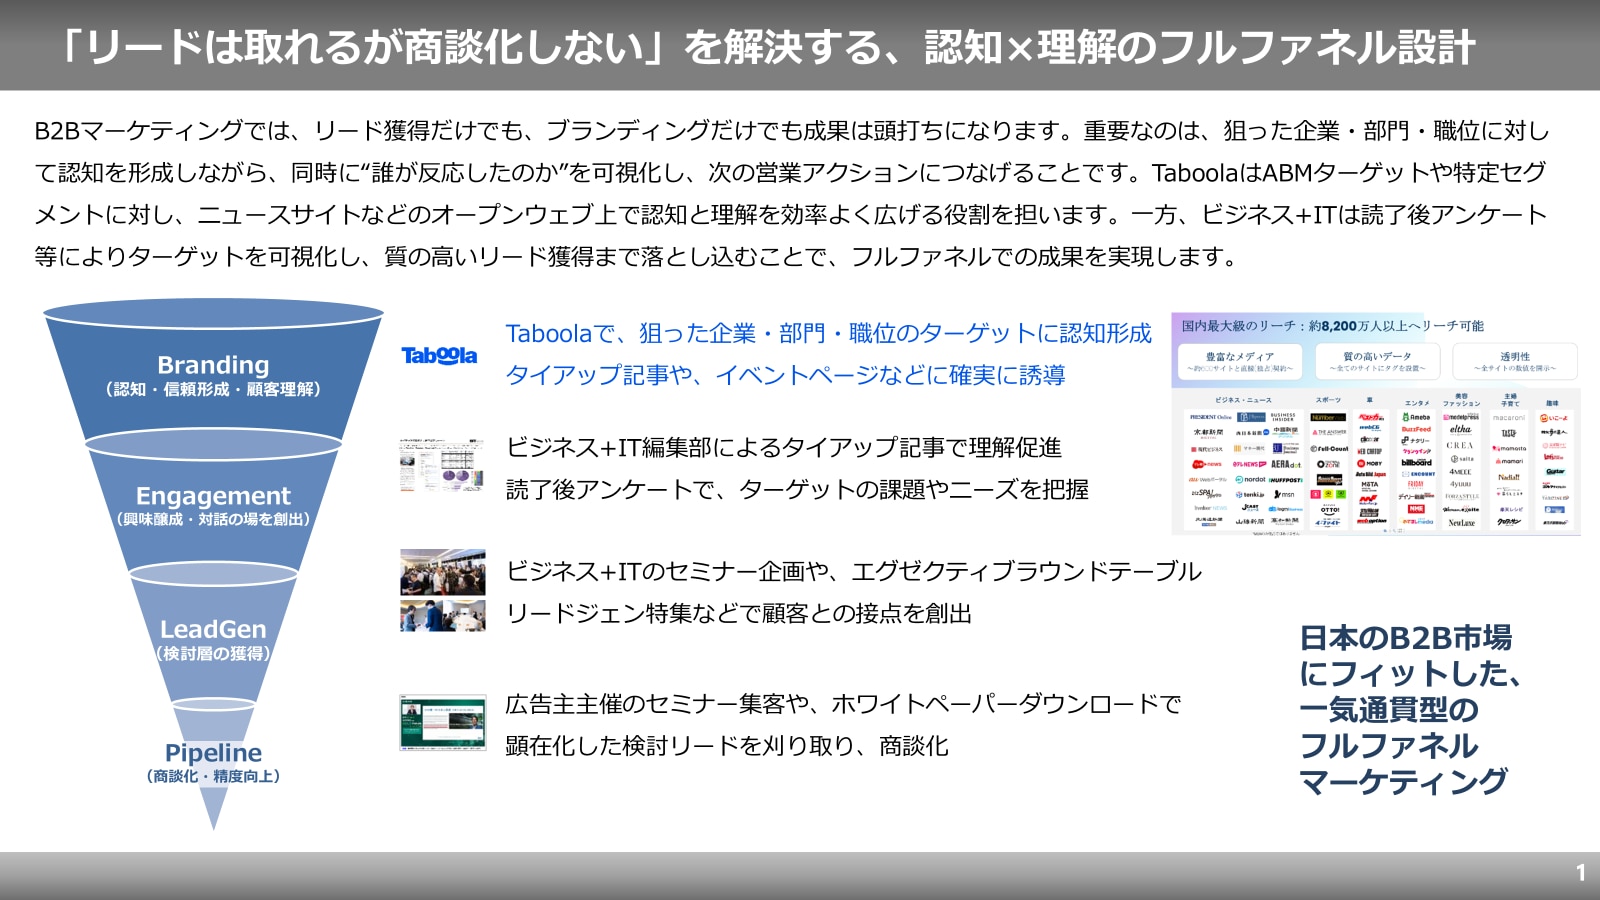Click the AERA dot logo

point(1285,464)
